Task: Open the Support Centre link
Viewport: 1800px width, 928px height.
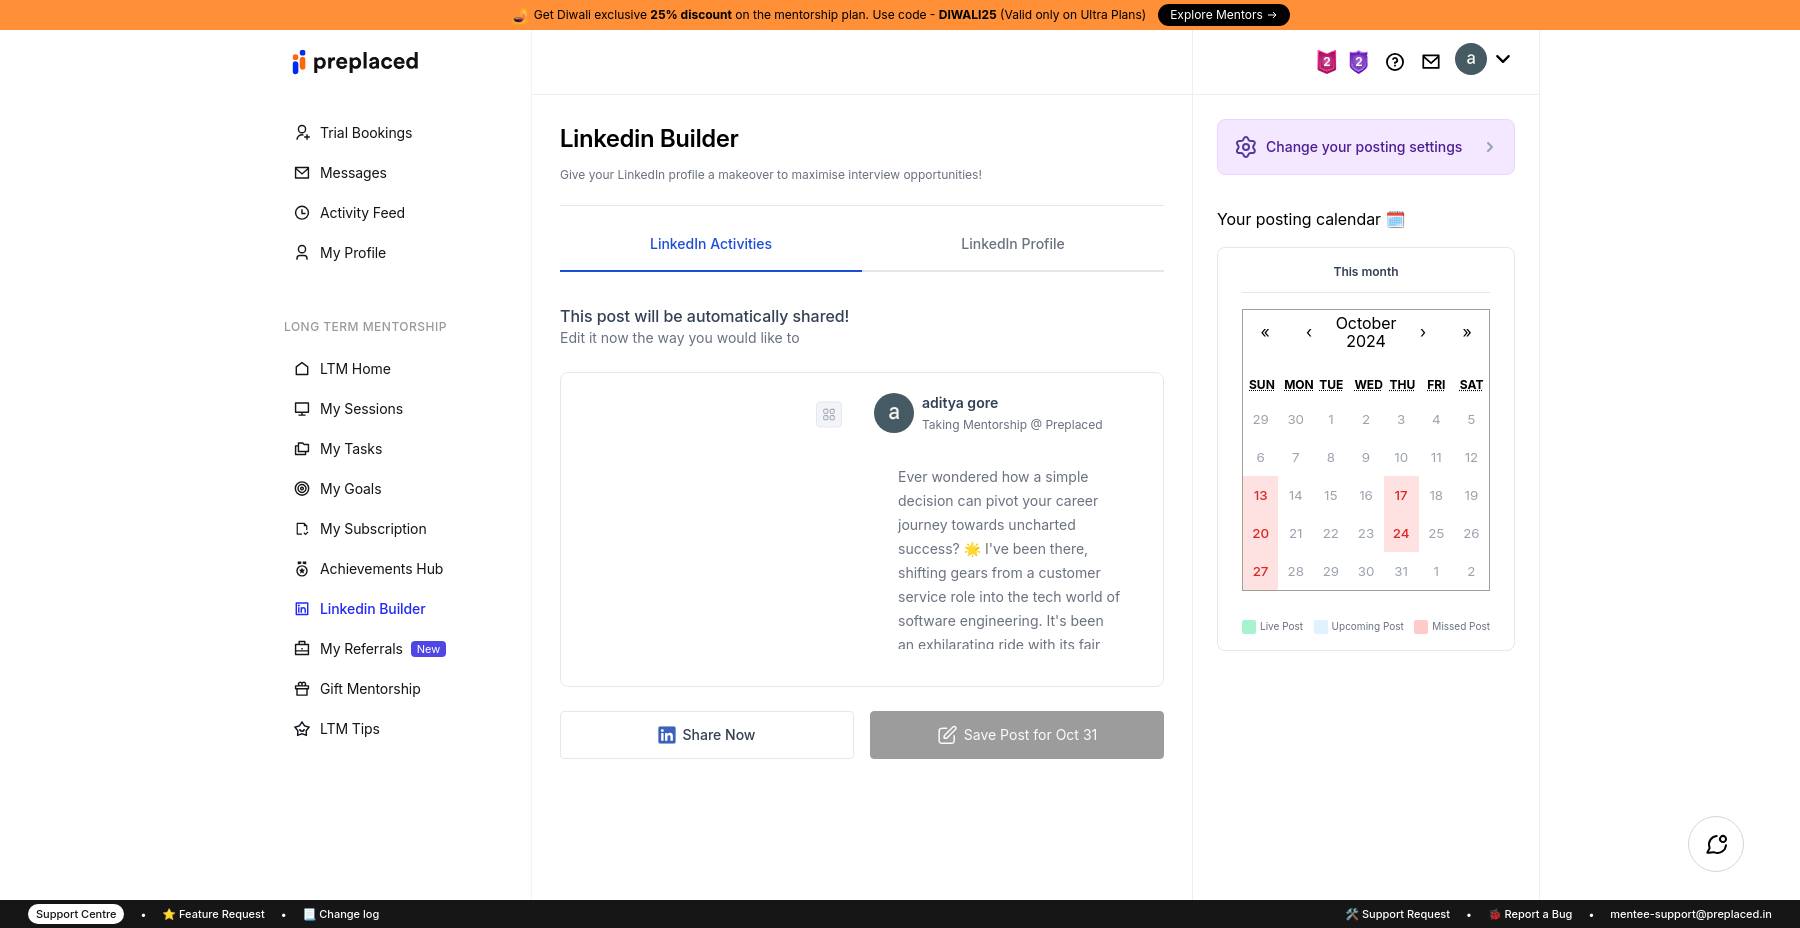Action: 76,914
